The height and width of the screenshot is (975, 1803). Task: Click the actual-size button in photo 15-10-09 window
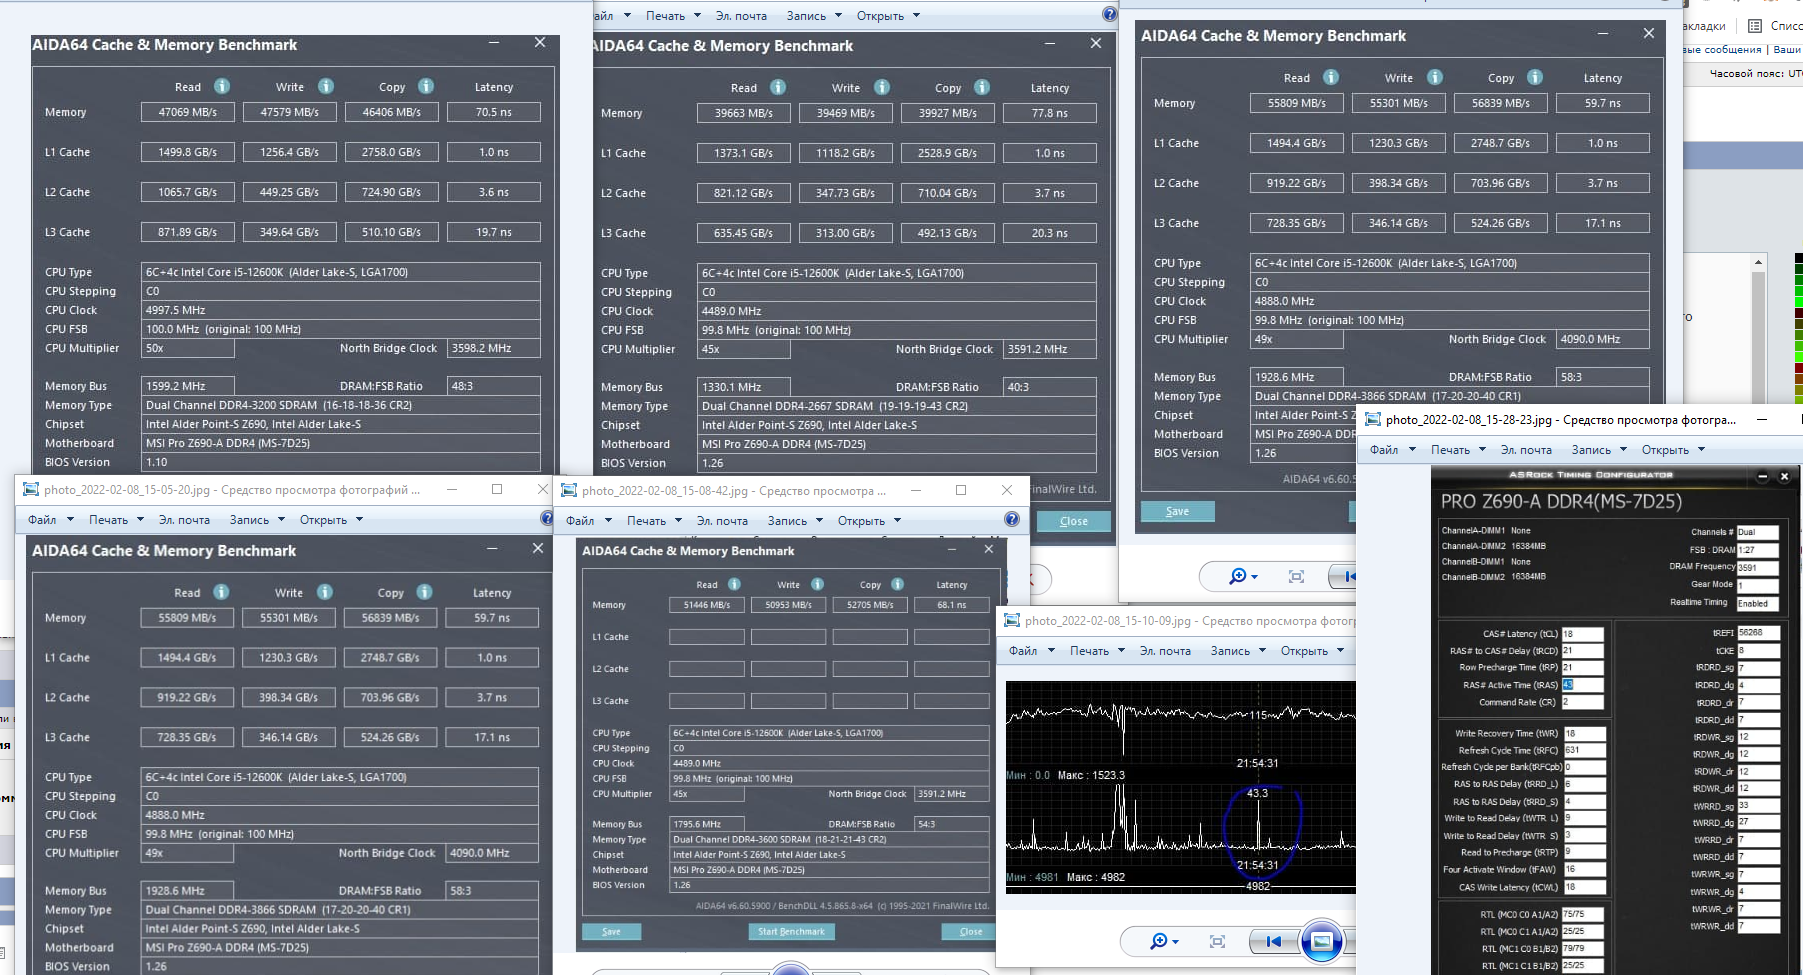(x=1217, y=941)
